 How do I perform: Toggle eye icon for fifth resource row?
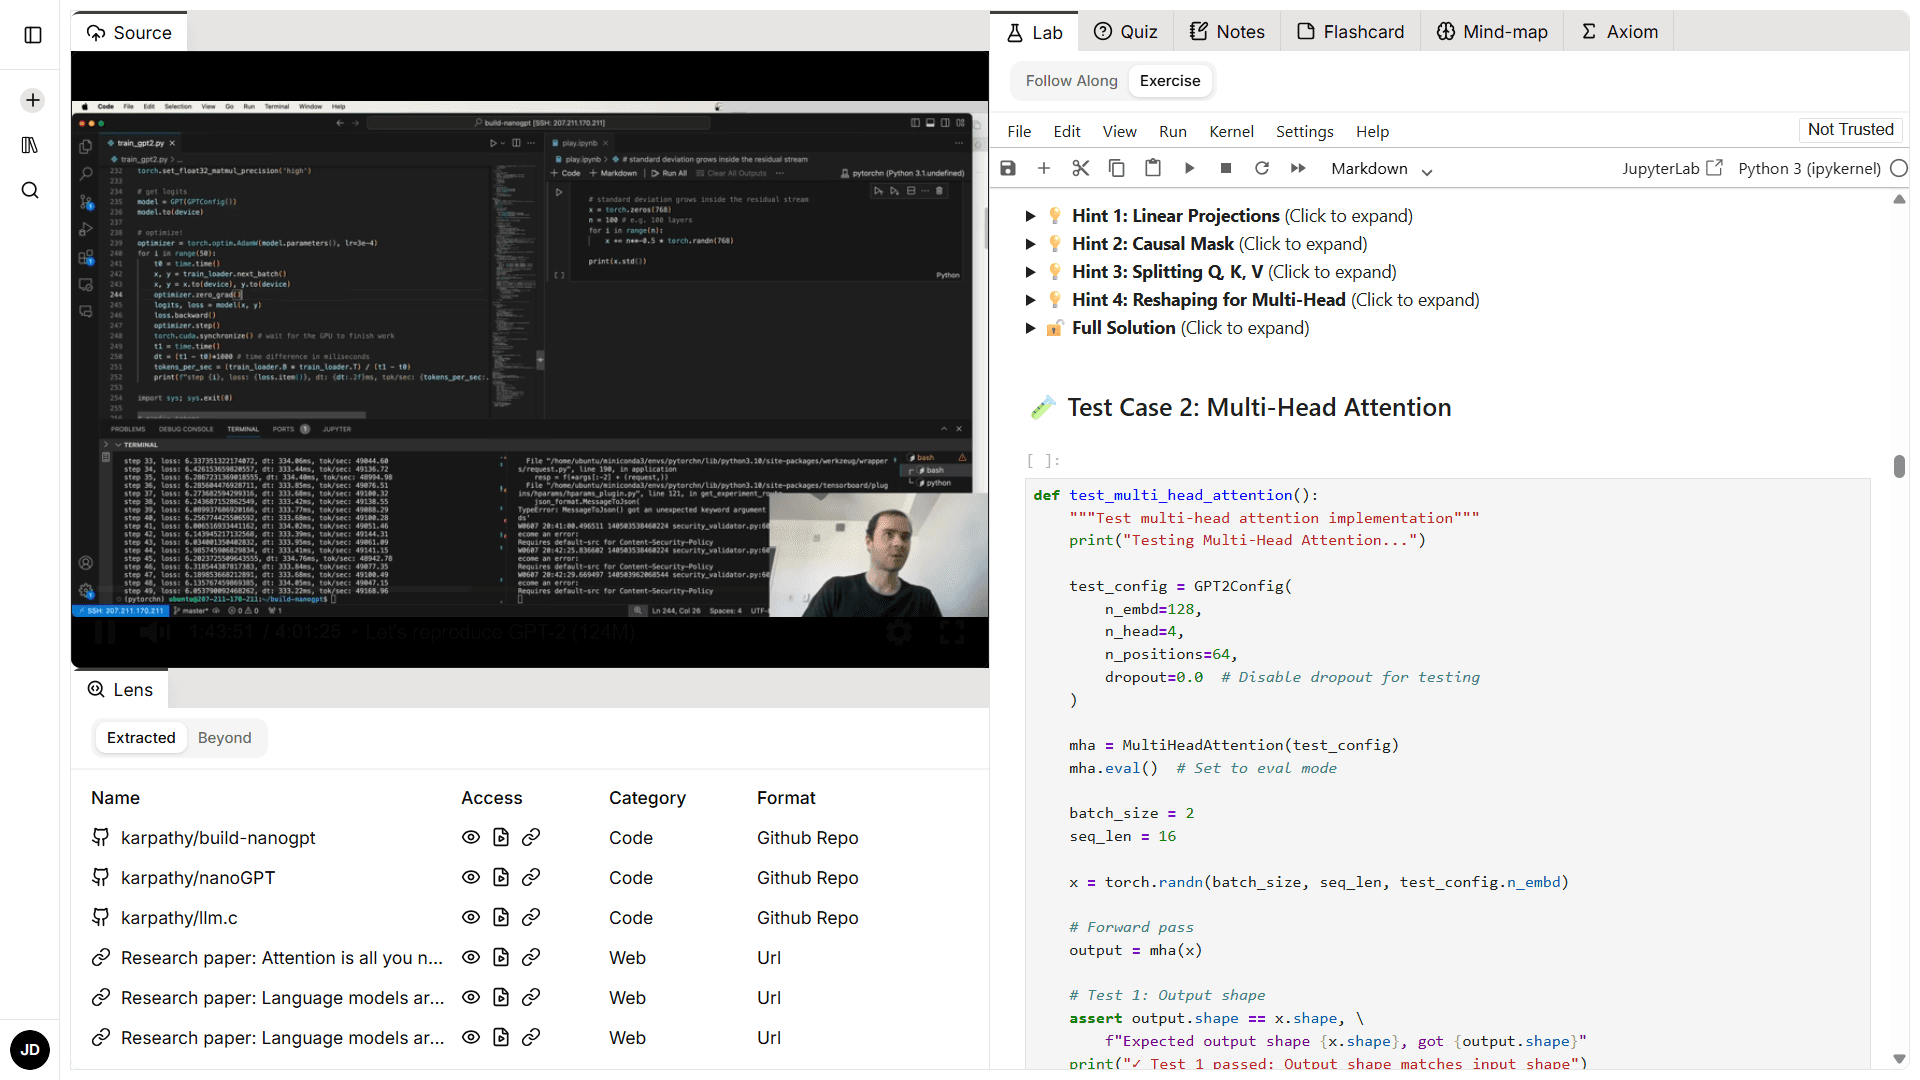[x=471, y=997]
